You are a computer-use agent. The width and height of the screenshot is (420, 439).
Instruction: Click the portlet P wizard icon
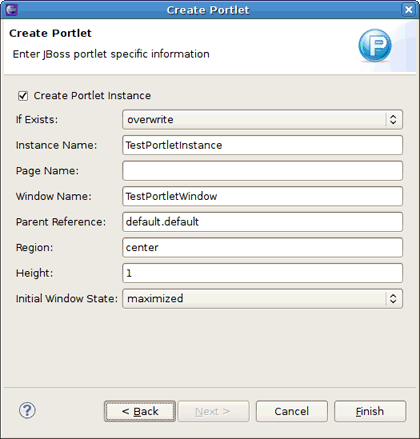click(x=375, y=45)
